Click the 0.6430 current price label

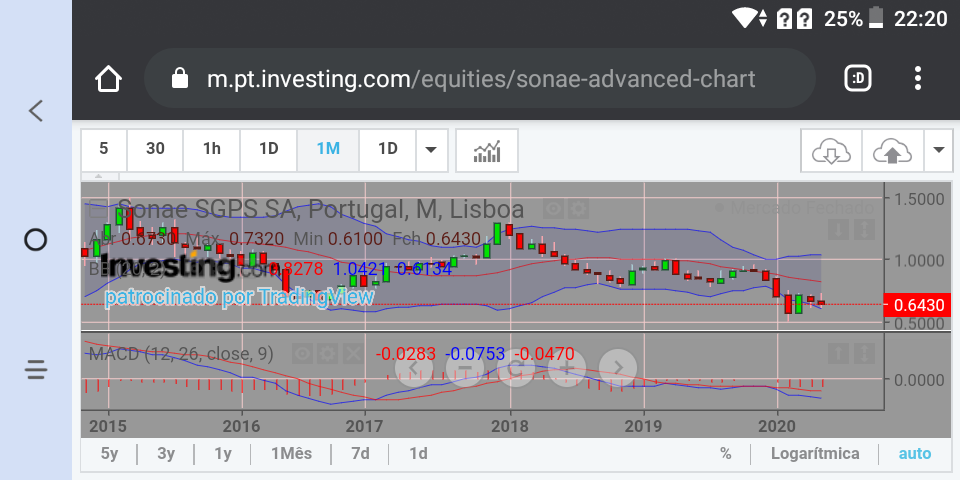point(918,304)
